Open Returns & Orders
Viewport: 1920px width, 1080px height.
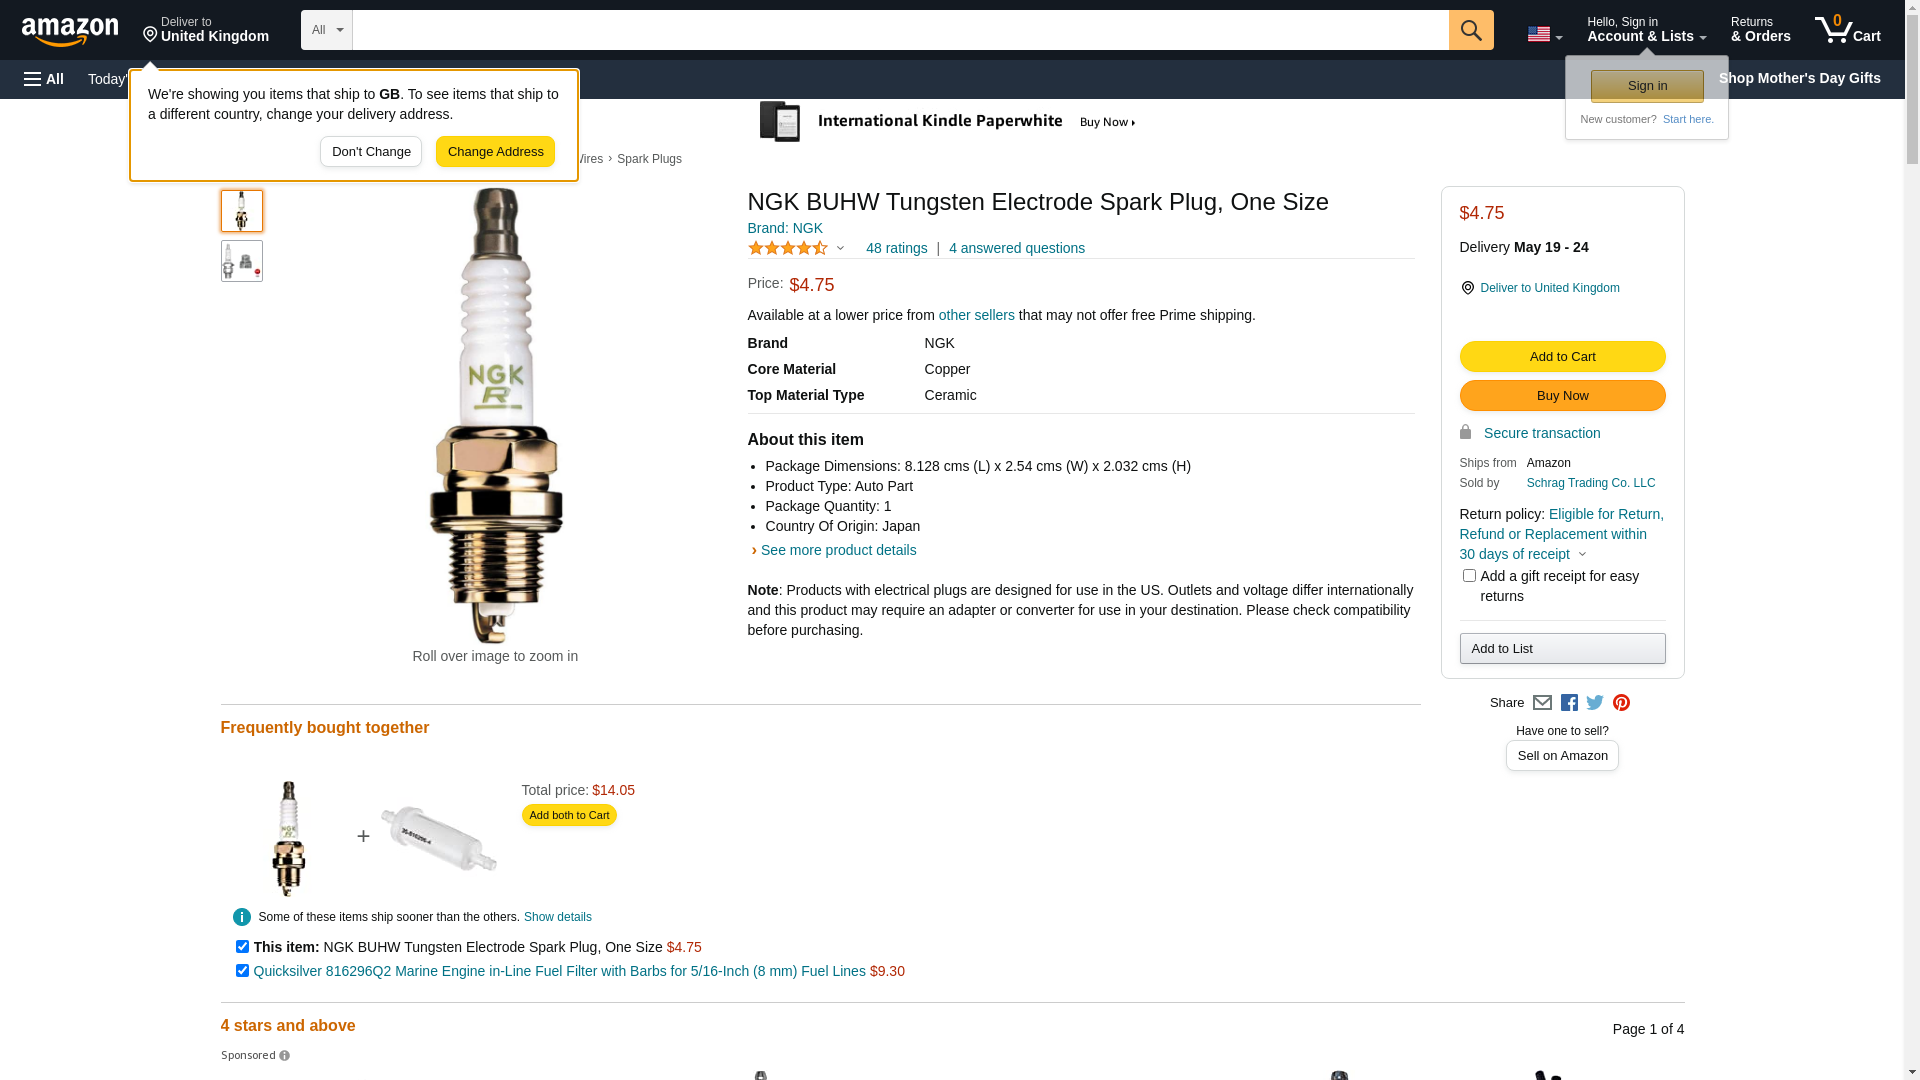pyautogui.click(x=1760, y=30)
